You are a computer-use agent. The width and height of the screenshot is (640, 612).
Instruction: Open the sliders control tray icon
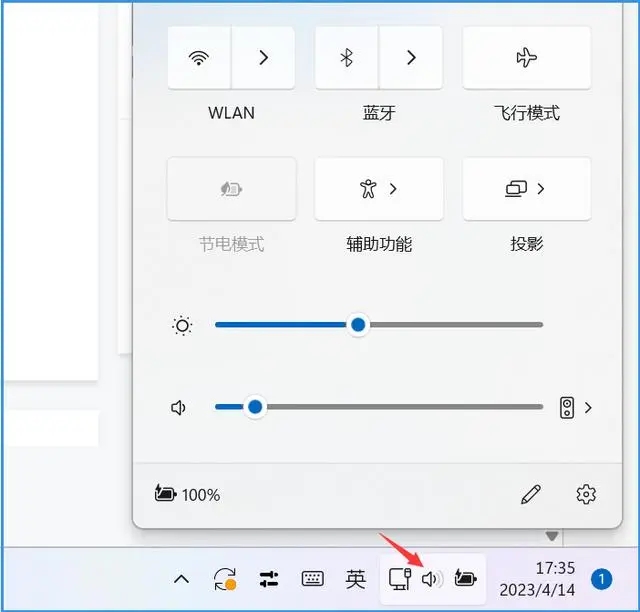coord(269,579)
